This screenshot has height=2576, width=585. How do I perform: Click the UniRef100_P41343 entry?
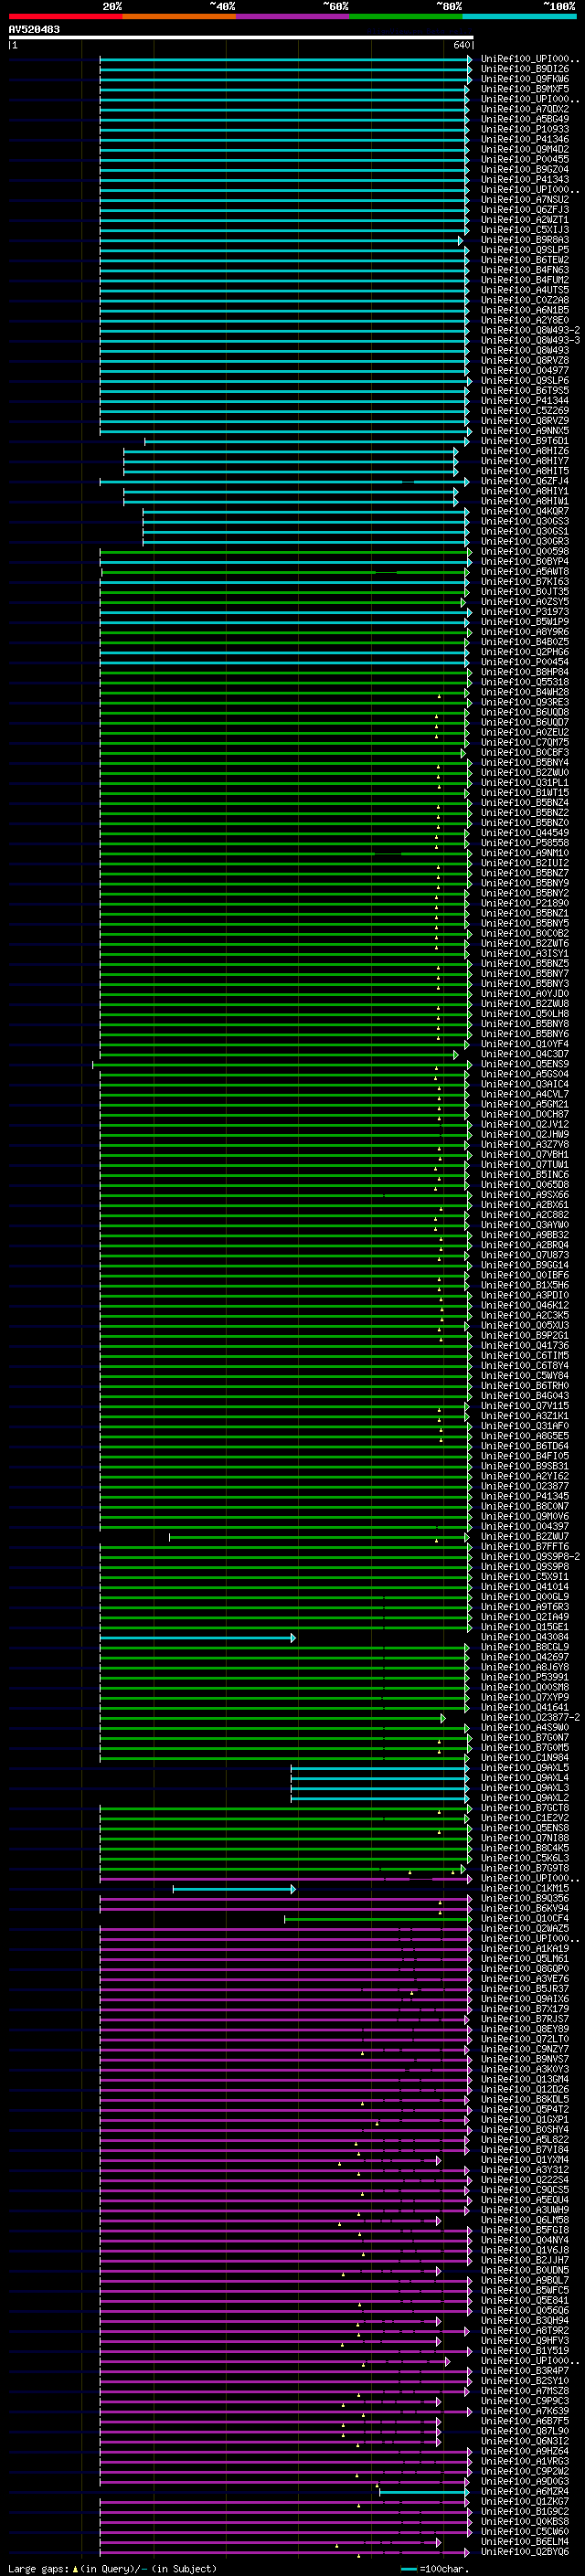click(525, 179)
